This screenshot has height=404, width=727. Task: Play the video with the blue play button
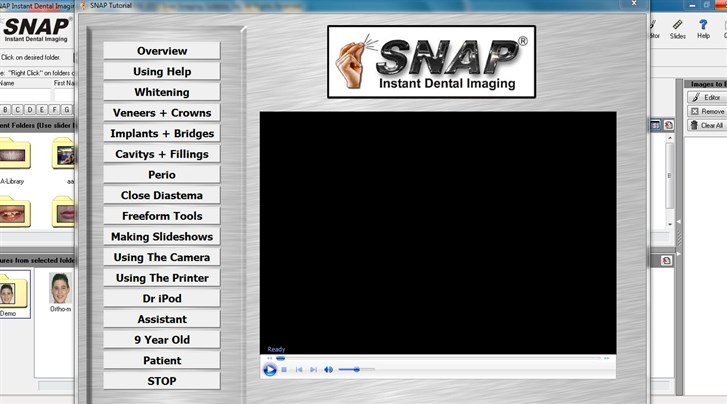pos(269,370)
